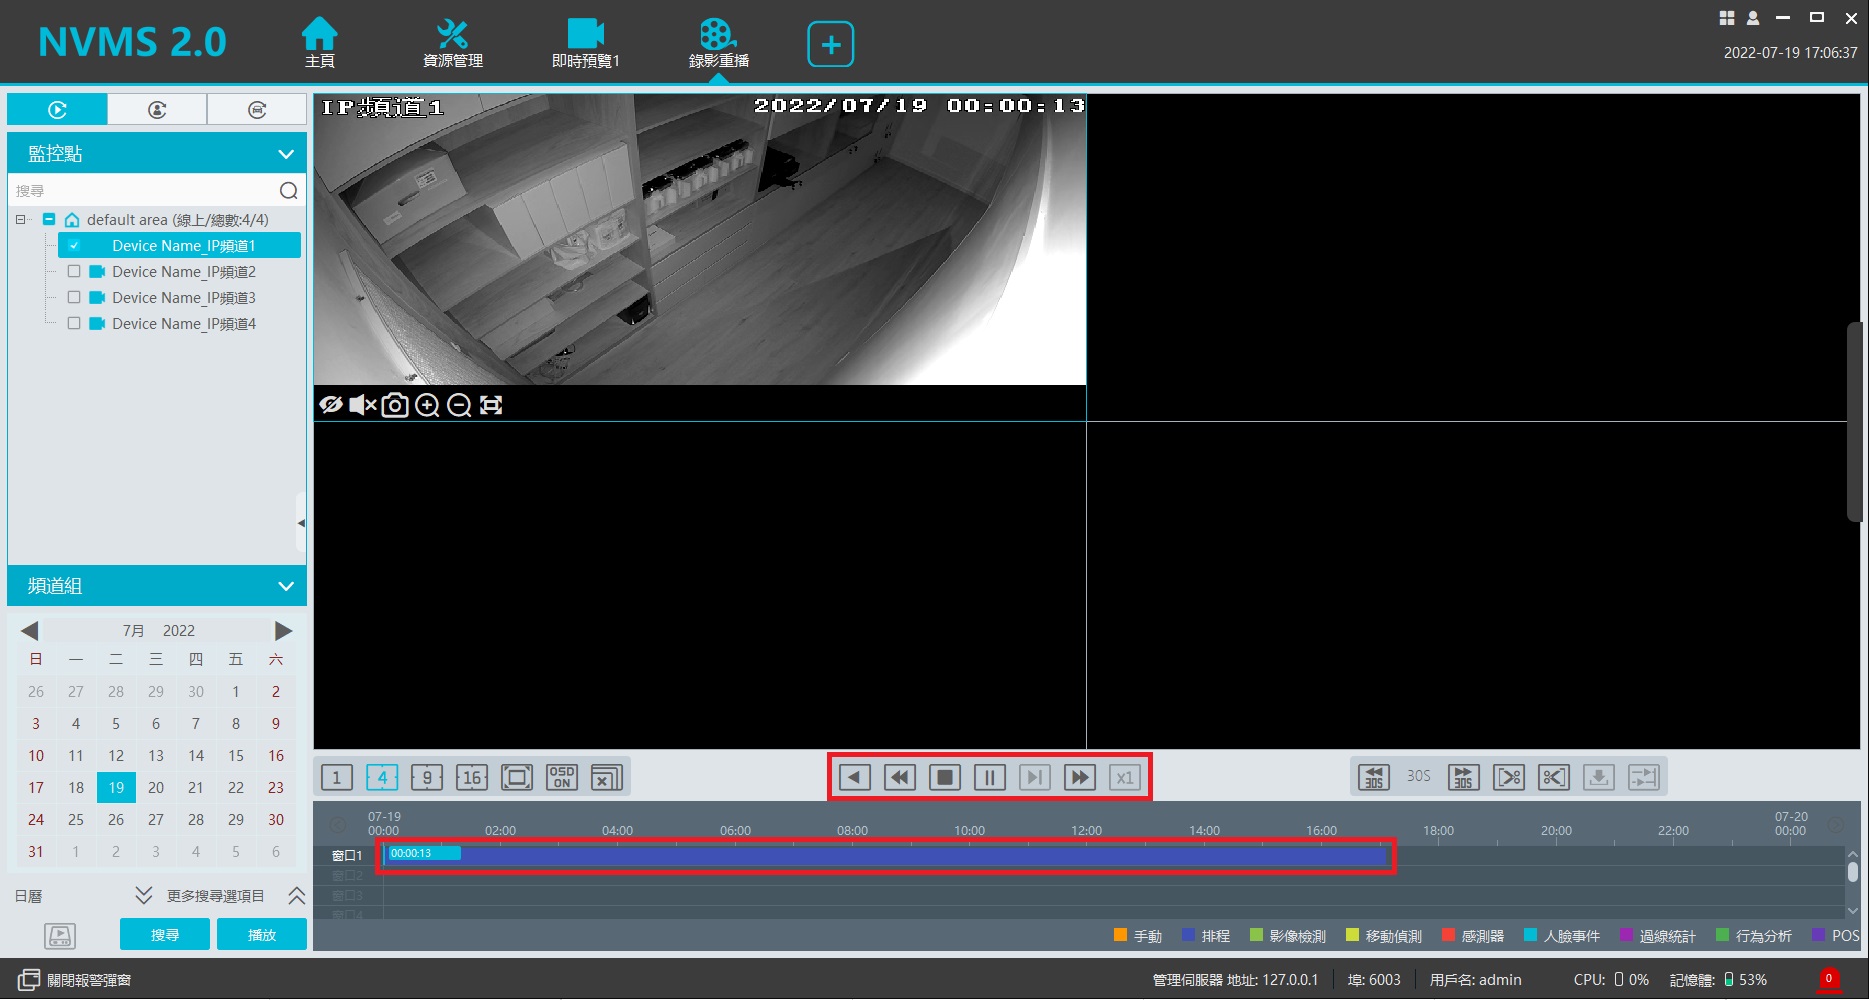1869x1000 pixels.
Task: Select July 20 in the calendar
Action: (x=156, y=787)
